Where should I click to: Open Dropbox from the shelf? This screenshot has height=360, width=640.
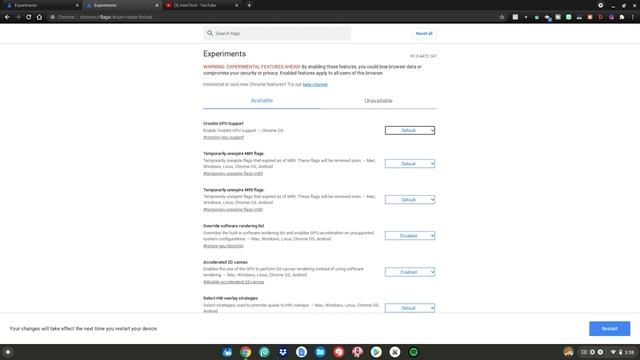click(283, 352)
